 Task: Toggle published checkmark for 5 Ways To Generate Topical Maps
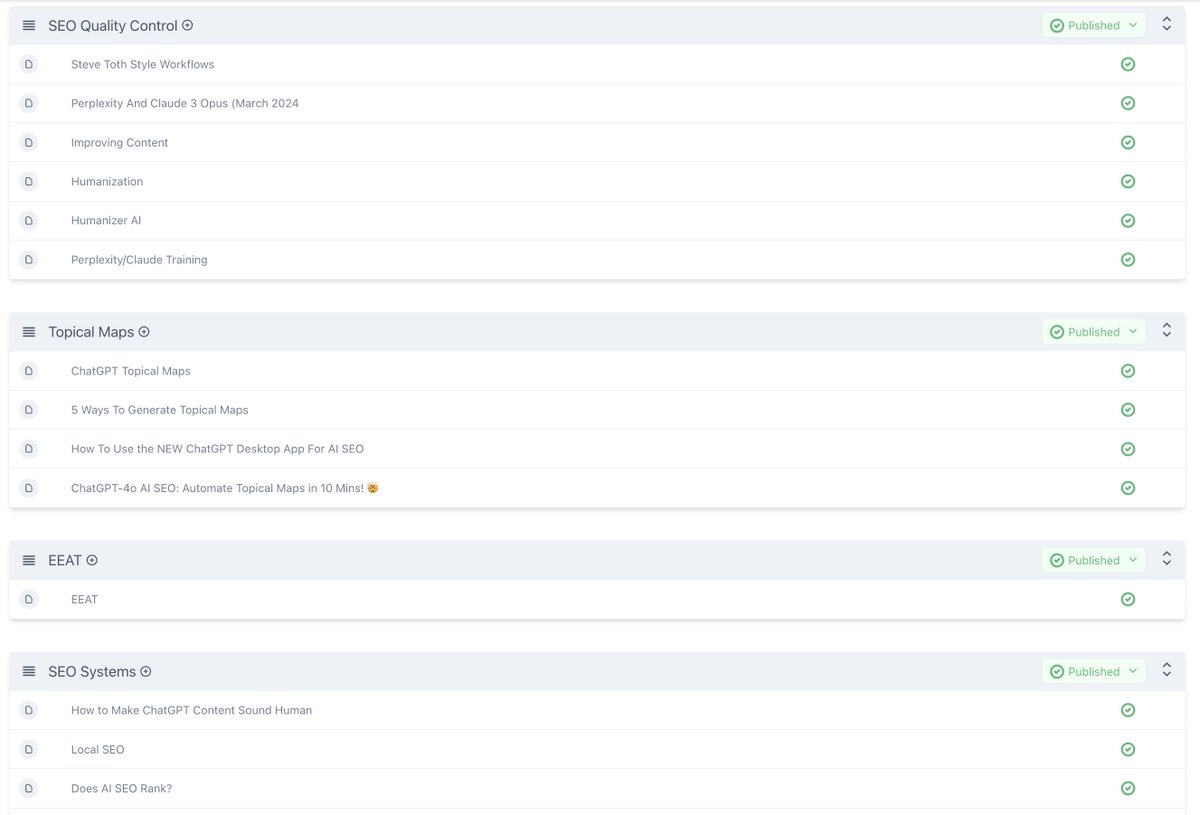click(1128, 410)
